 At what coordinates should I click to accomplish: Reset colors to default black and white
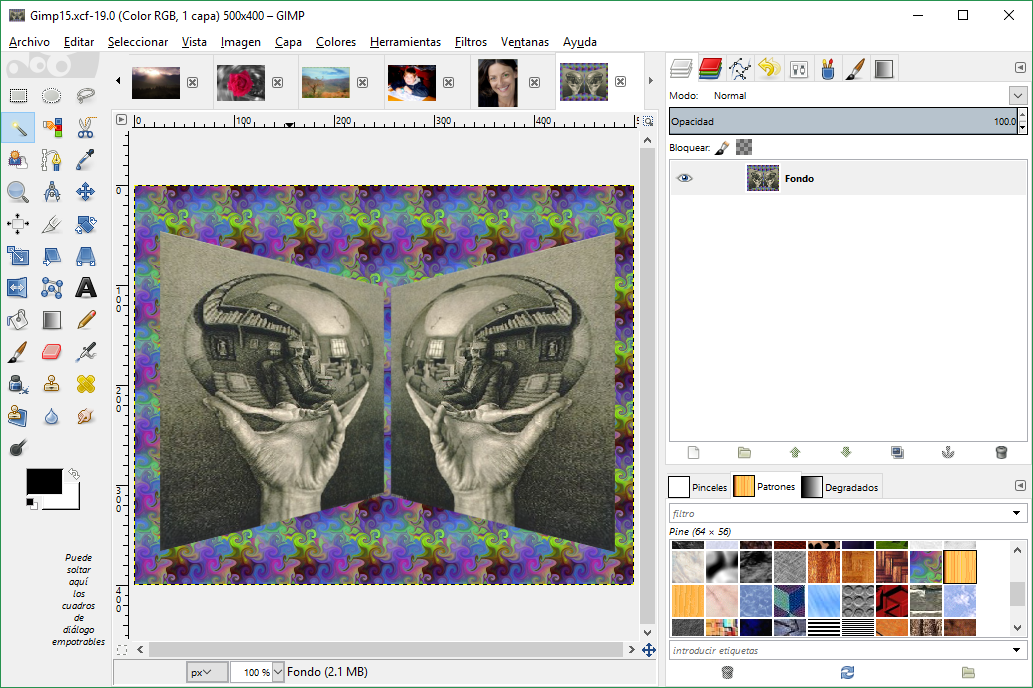32,504
